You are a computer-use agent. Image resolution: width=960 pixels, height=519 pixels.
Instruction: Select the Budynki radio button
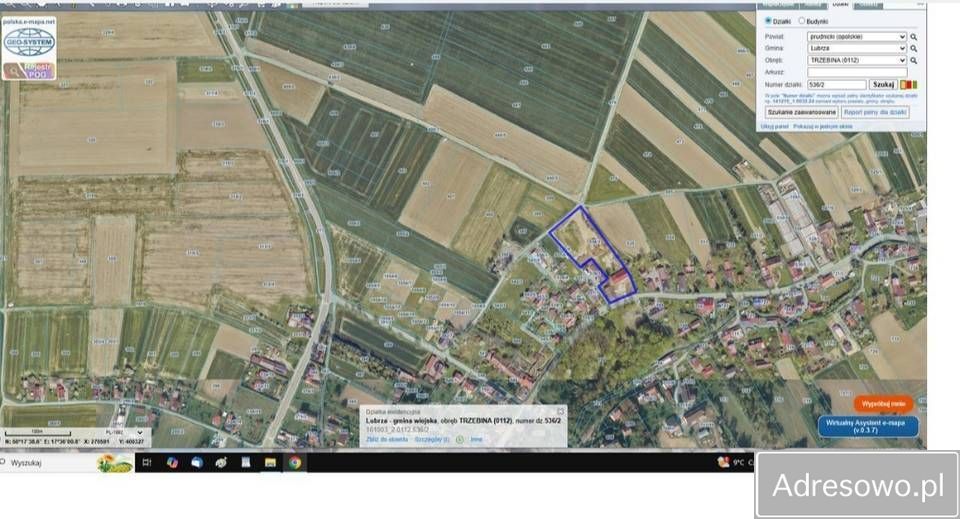pos(801,21)
